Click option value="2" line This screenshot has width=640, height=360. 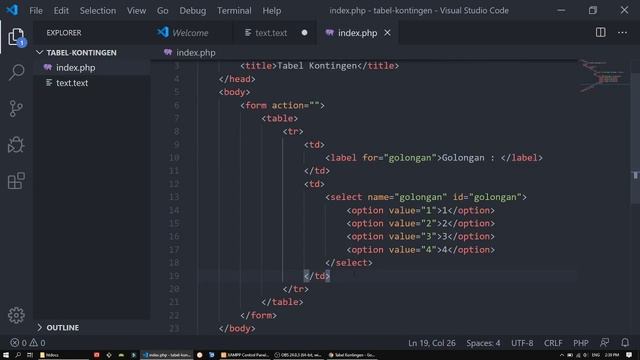[420, 223]
